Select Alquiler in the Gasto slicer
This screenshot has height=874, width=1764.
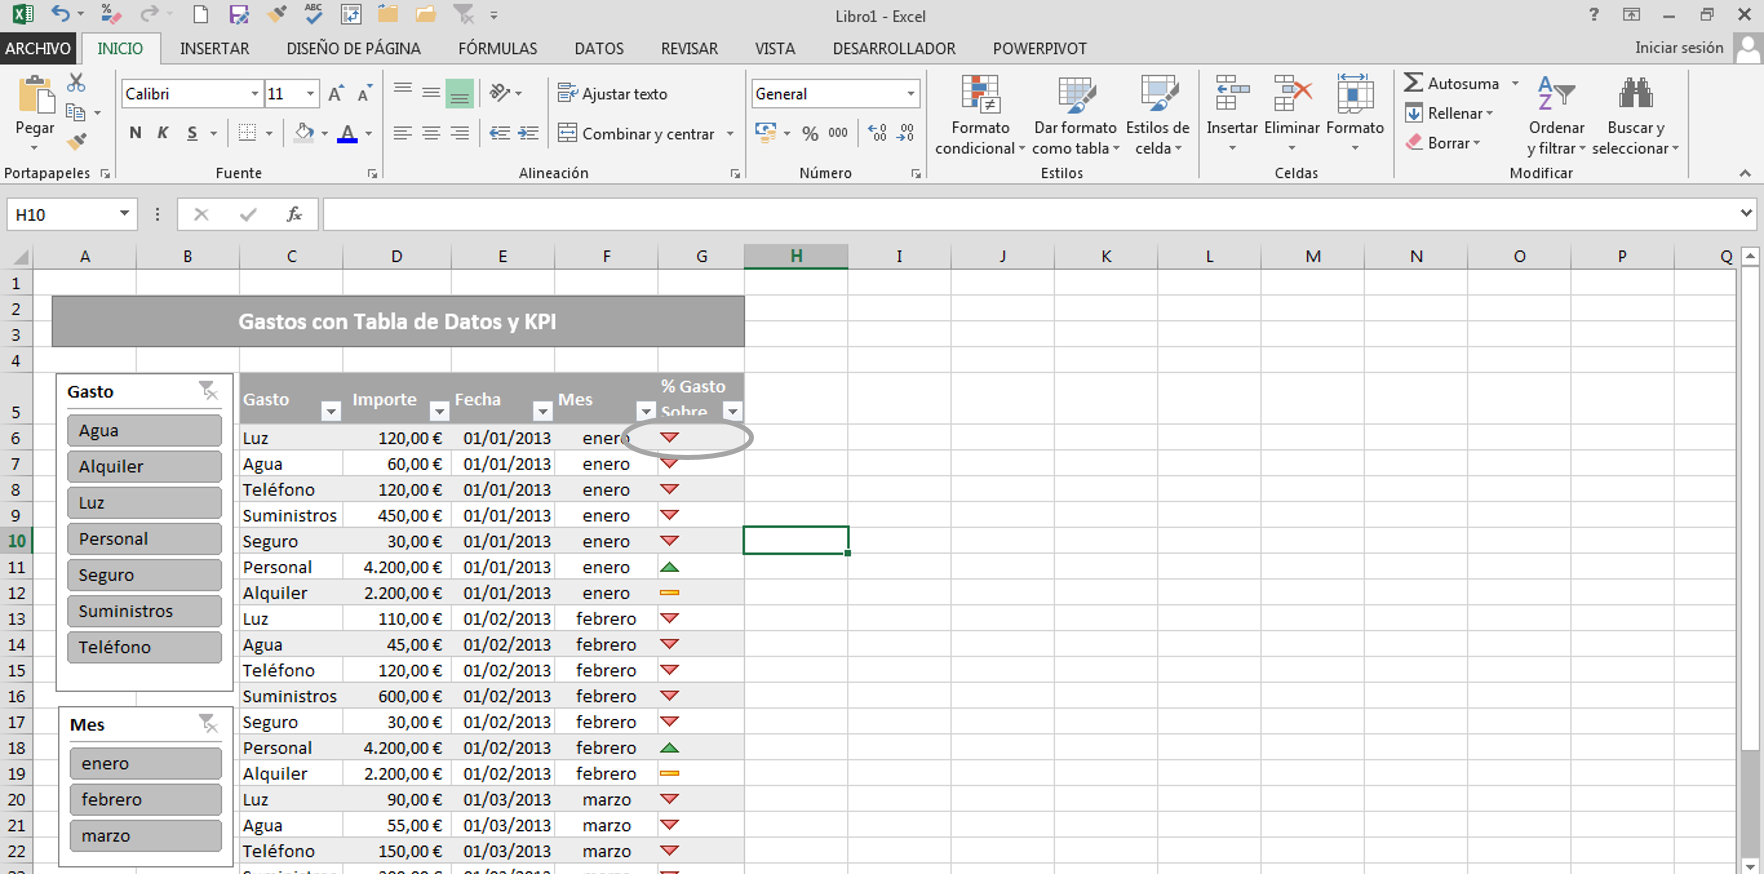click(144, 466)
